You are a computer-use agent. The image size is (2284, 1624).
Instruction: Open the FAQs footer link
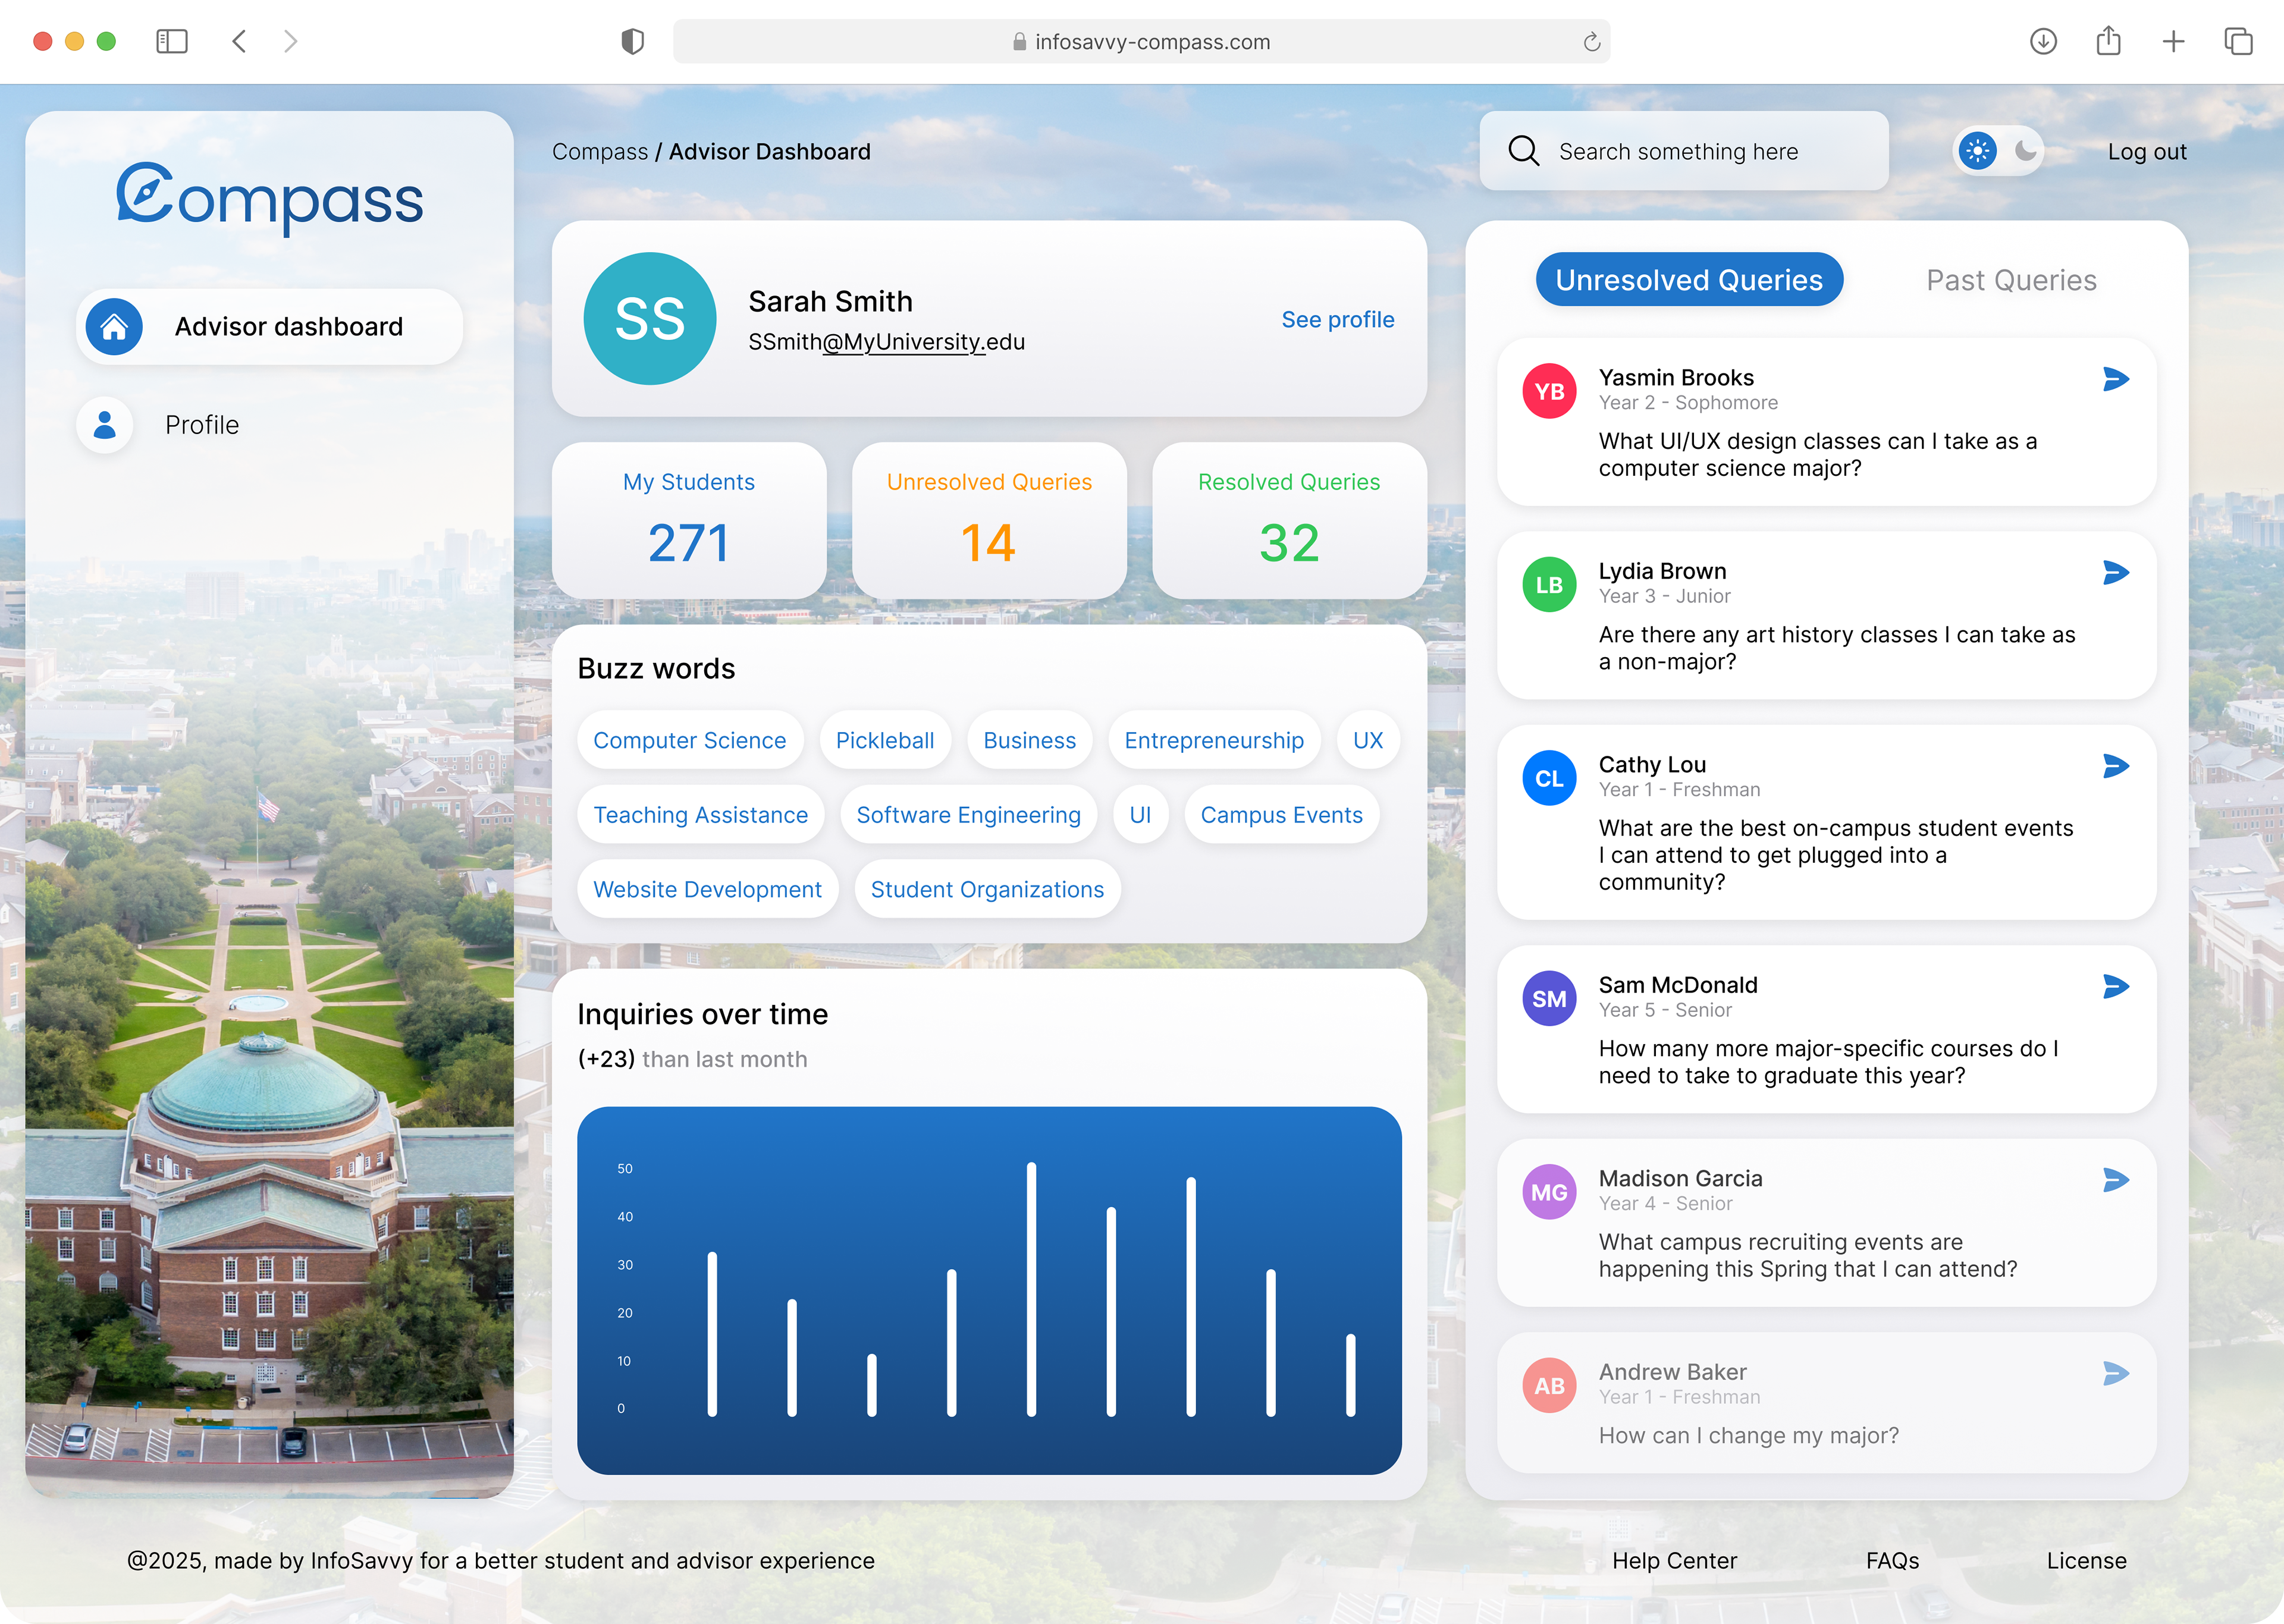point(1892,1560)
